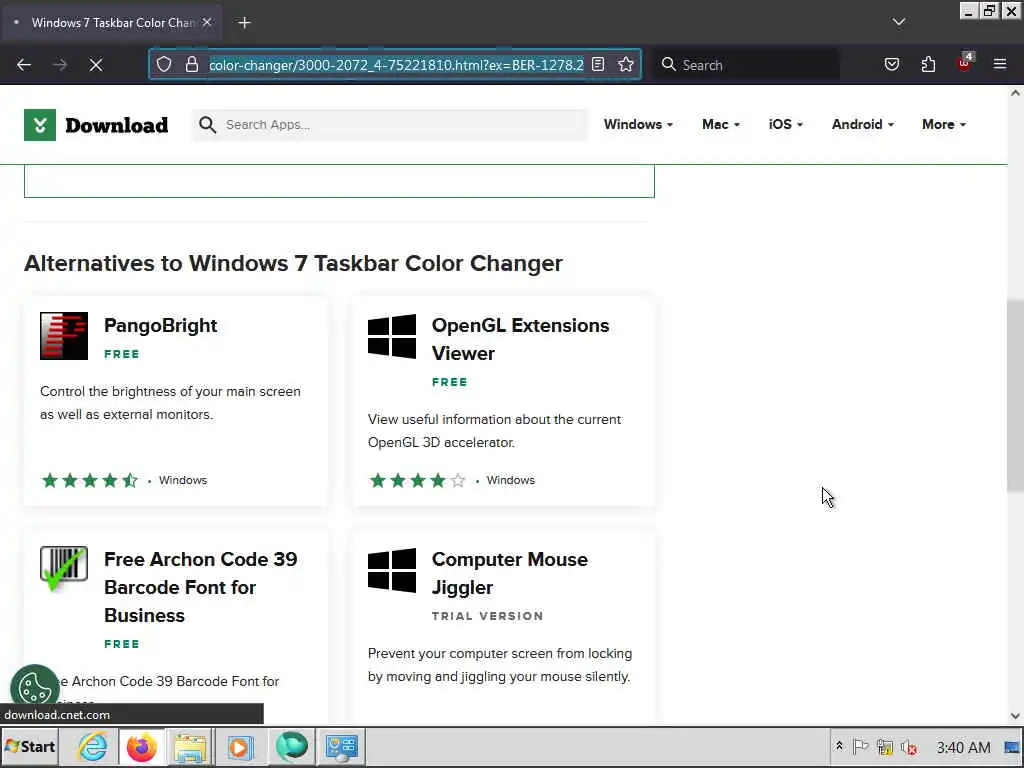
Task: Bookmark this page with star icon
Action: (626, 64)
